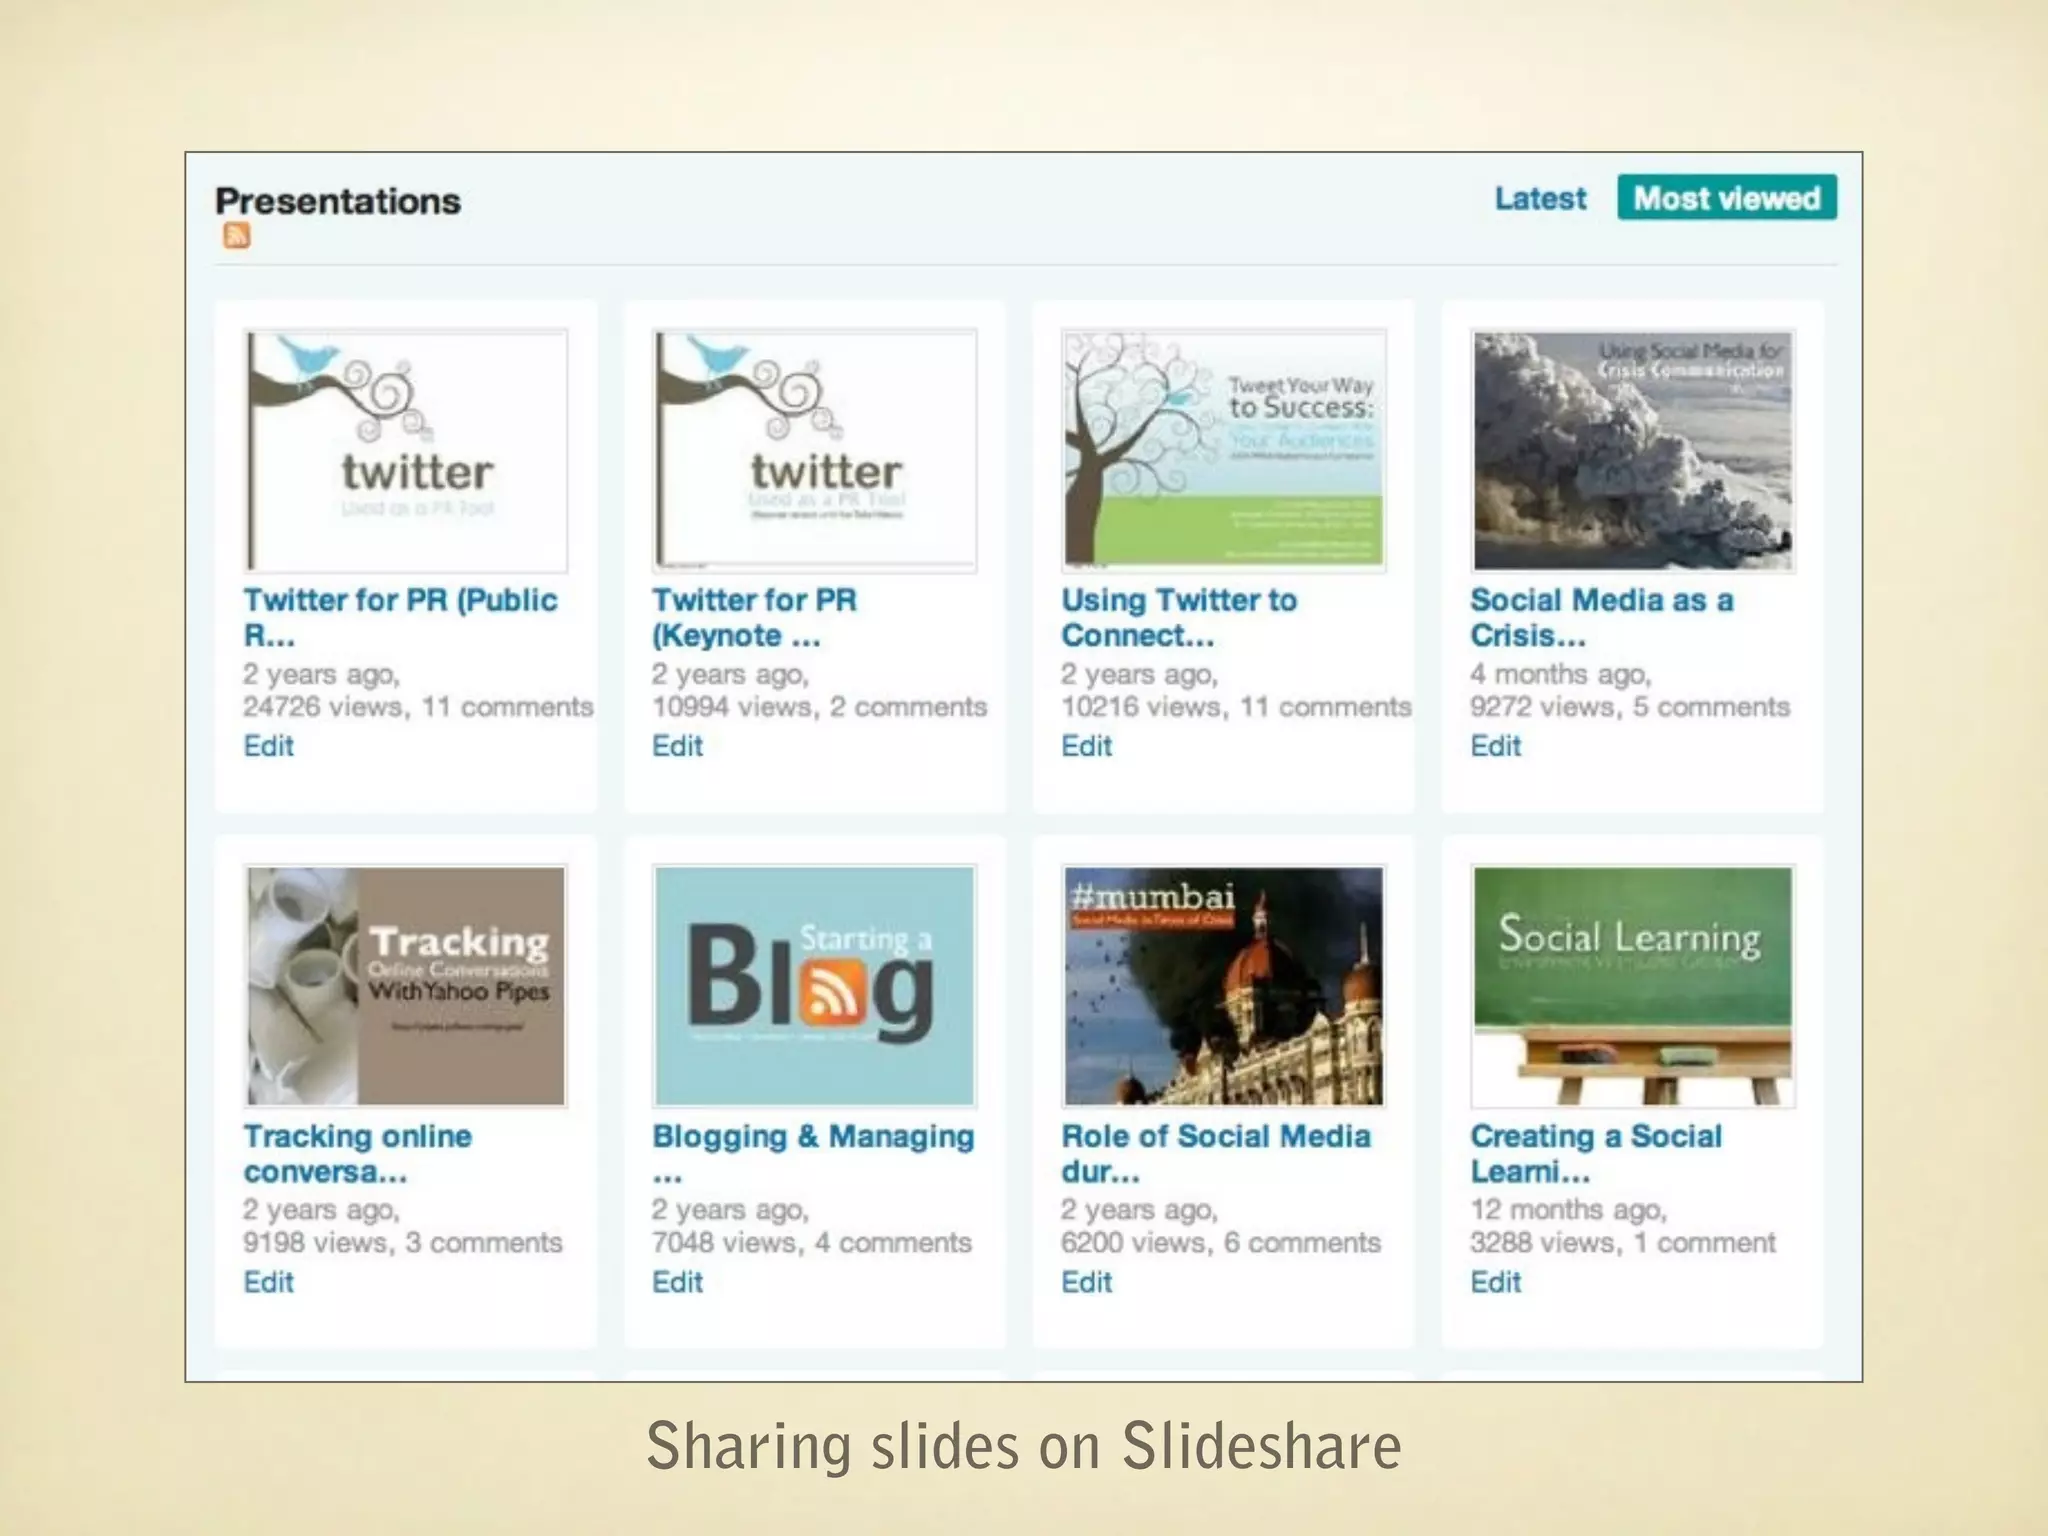Edit the Tracking online conversa... presentation

(x=268, y=1282)
